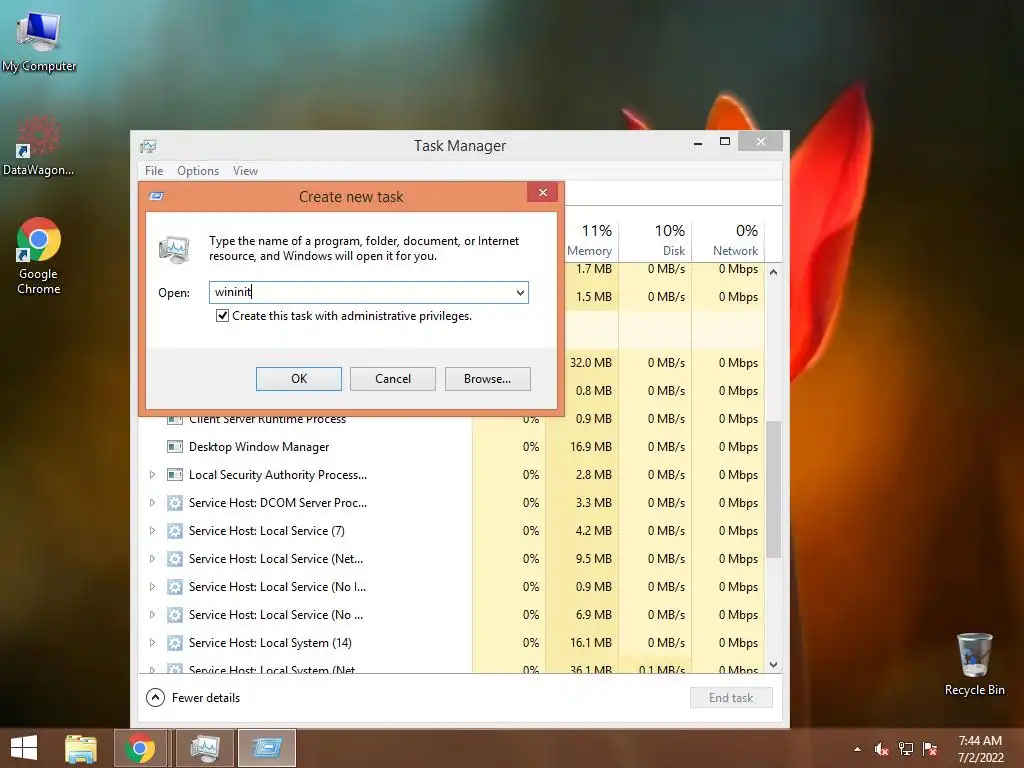The width and height of the screenshot is (1024, 768).
Task: Open Action Center flag icon
Action: 930,749
